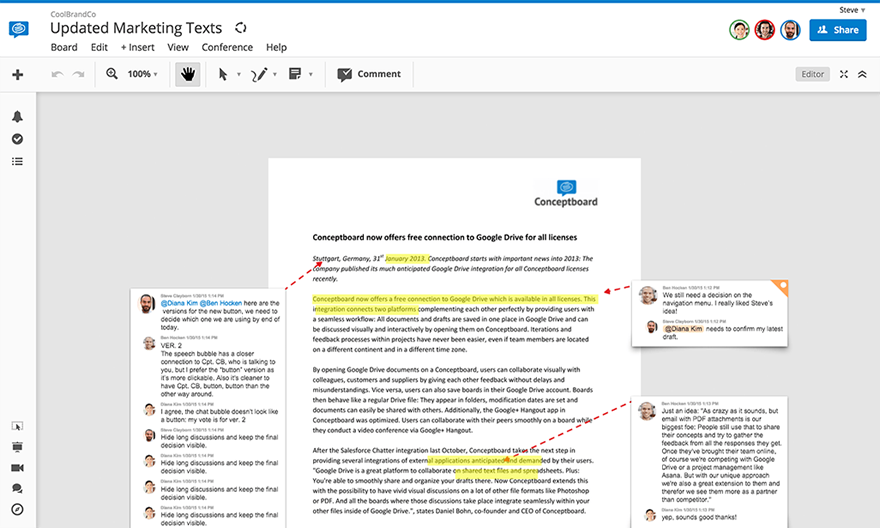Click the CoolBrandCo project name
The height and width of the screenshot is (528, 880).
click(73, 14)
